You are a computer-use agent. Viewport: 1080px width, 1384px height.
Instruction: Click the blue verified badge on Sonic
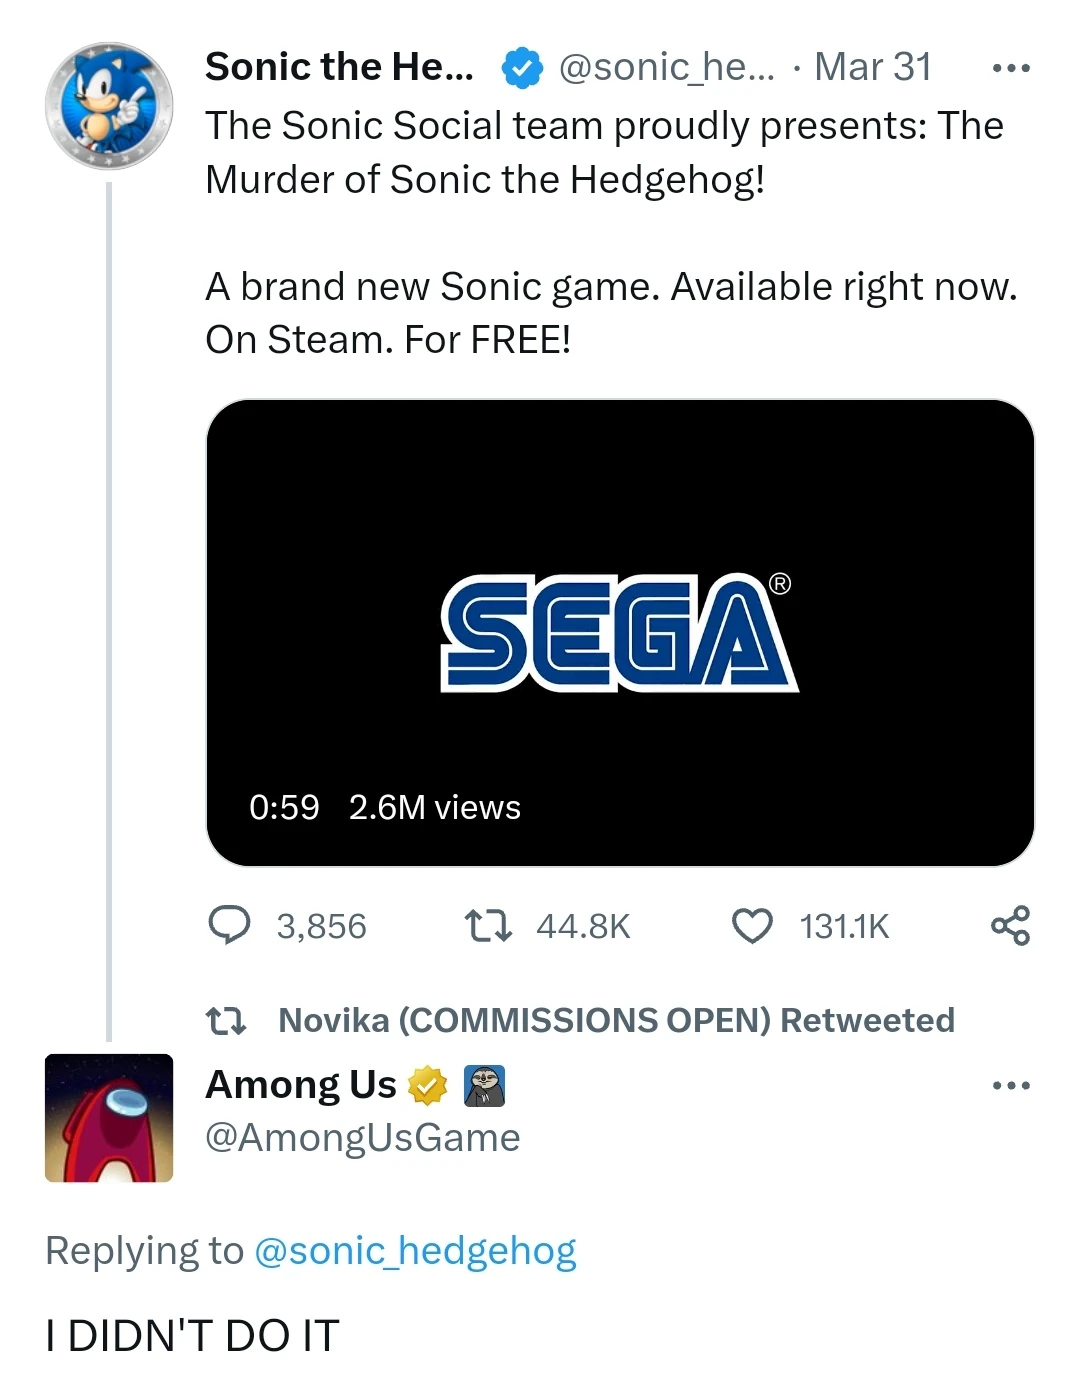tap(522, 68)
